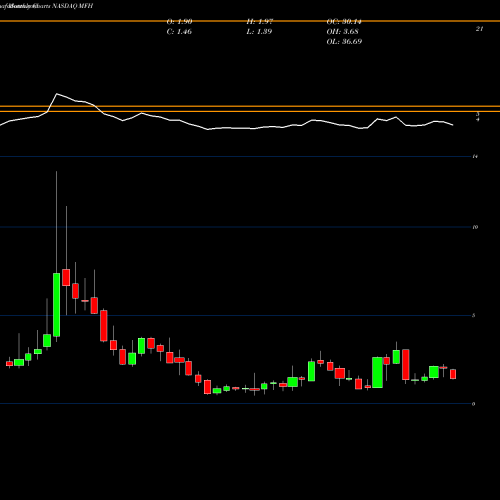Click the 0 price axis label
This screenshot has height=500, width=500.
(x=474, y=404)
